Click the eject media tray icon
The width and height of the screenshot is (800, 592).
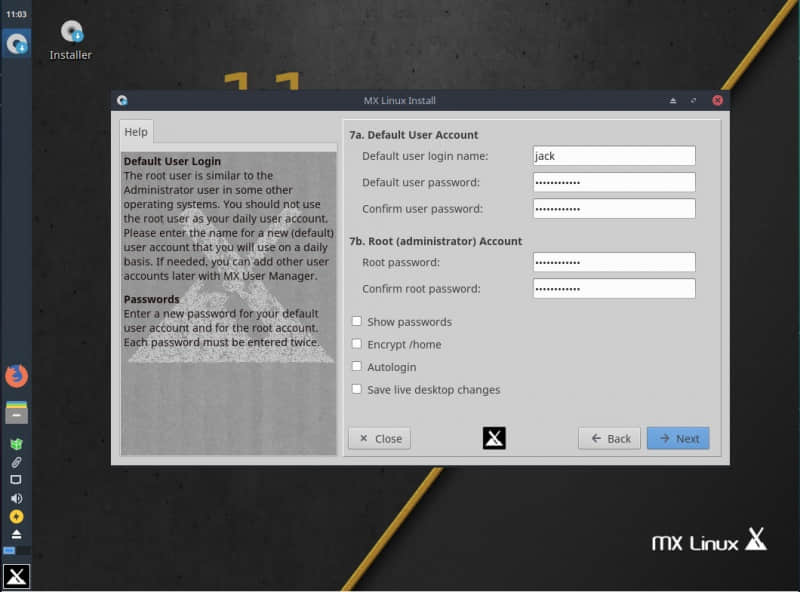pos(16,534)
